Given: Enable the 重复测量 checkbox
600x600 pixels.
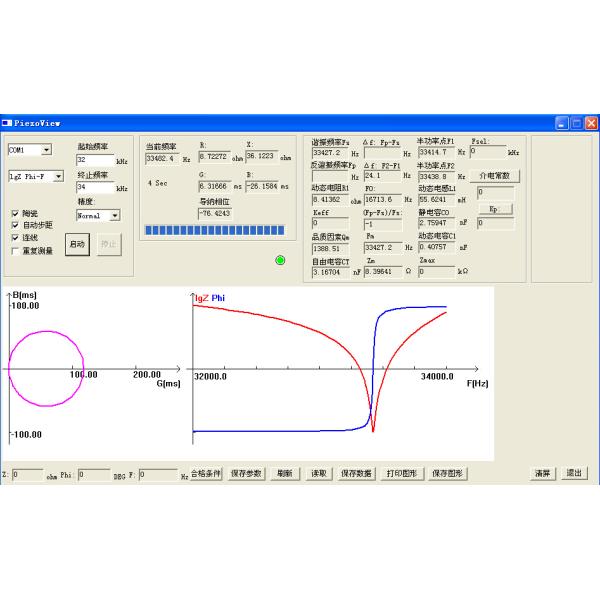Looking at the screenshot, I should 14,250.
